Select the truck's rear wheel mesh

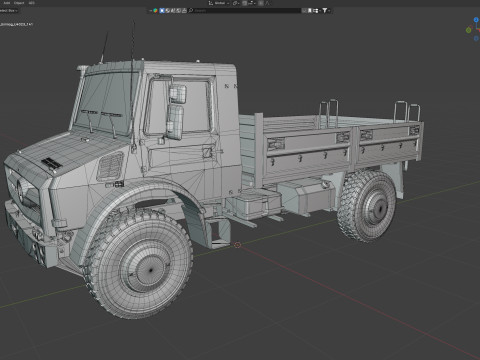pyautogui.click(x=367, y=206)
